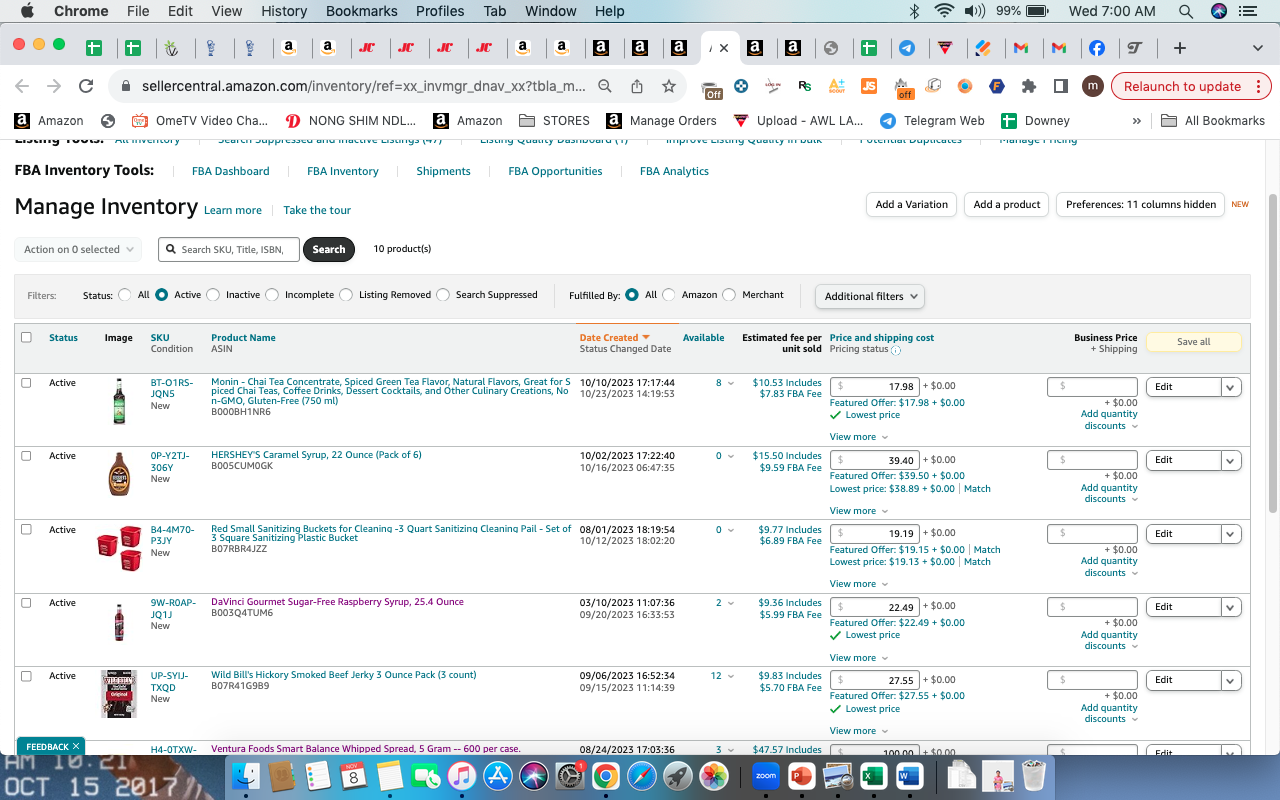Image resolution: width=1280 pixels, height=800 pixels.
Task: Bookmark this page with the star icon
Action: pyautogui.click(x=669, y=86)
